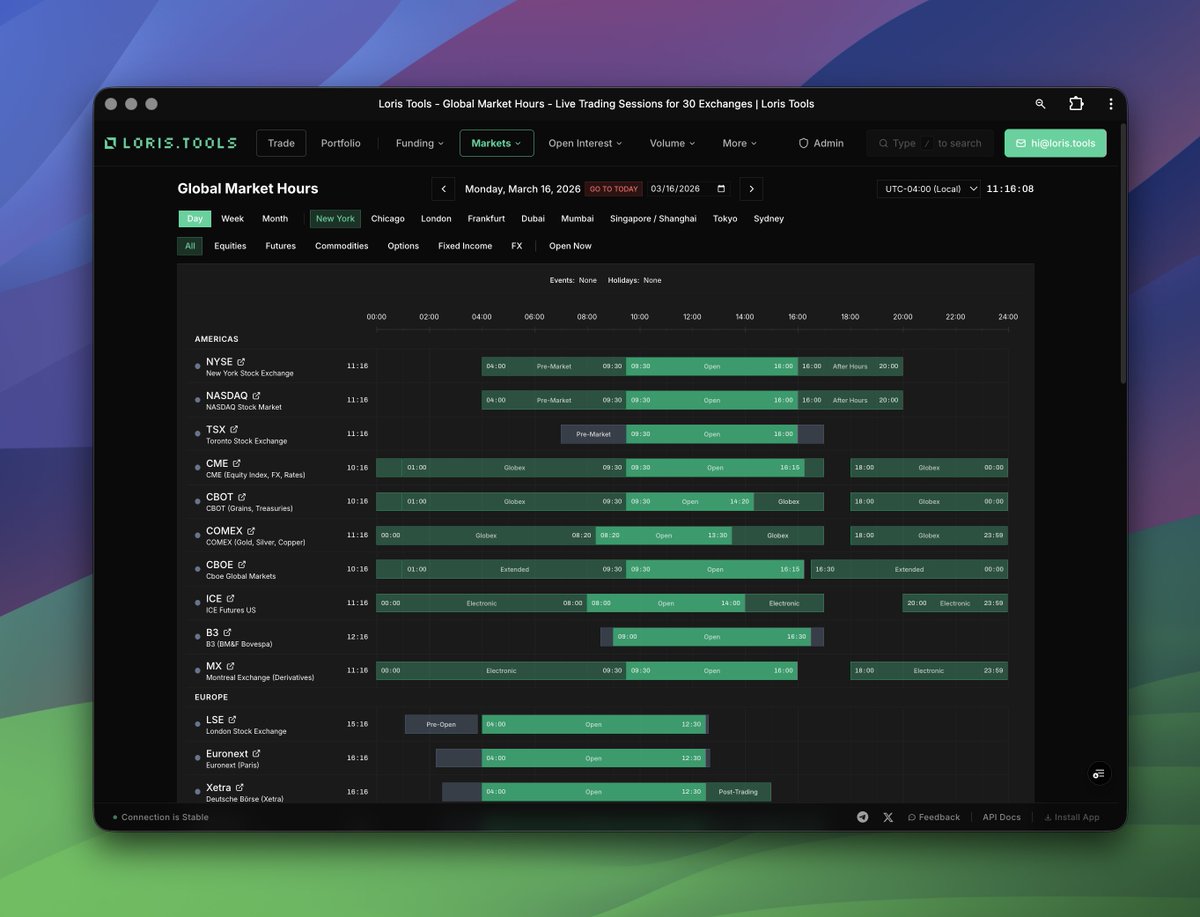Select the Day view toggle
The height and width of the screenshot is (917, 1200).
(x=195, y=219)
